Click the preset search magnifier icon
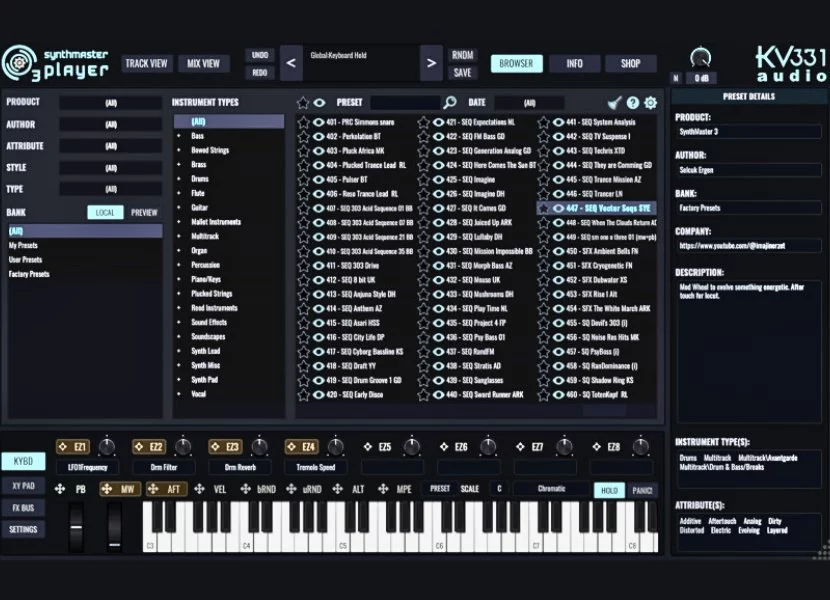 (450, 102)
